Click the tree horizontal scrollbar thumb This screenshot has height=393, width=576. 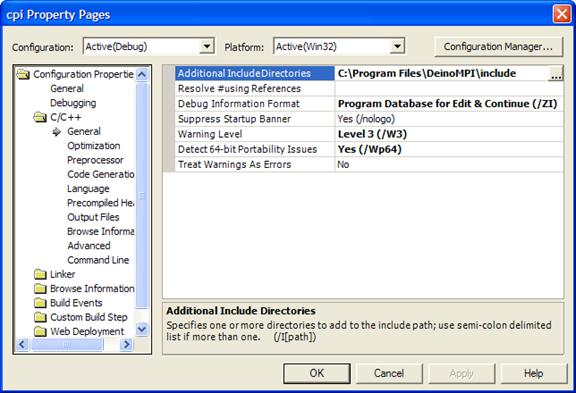coord(66,345)
